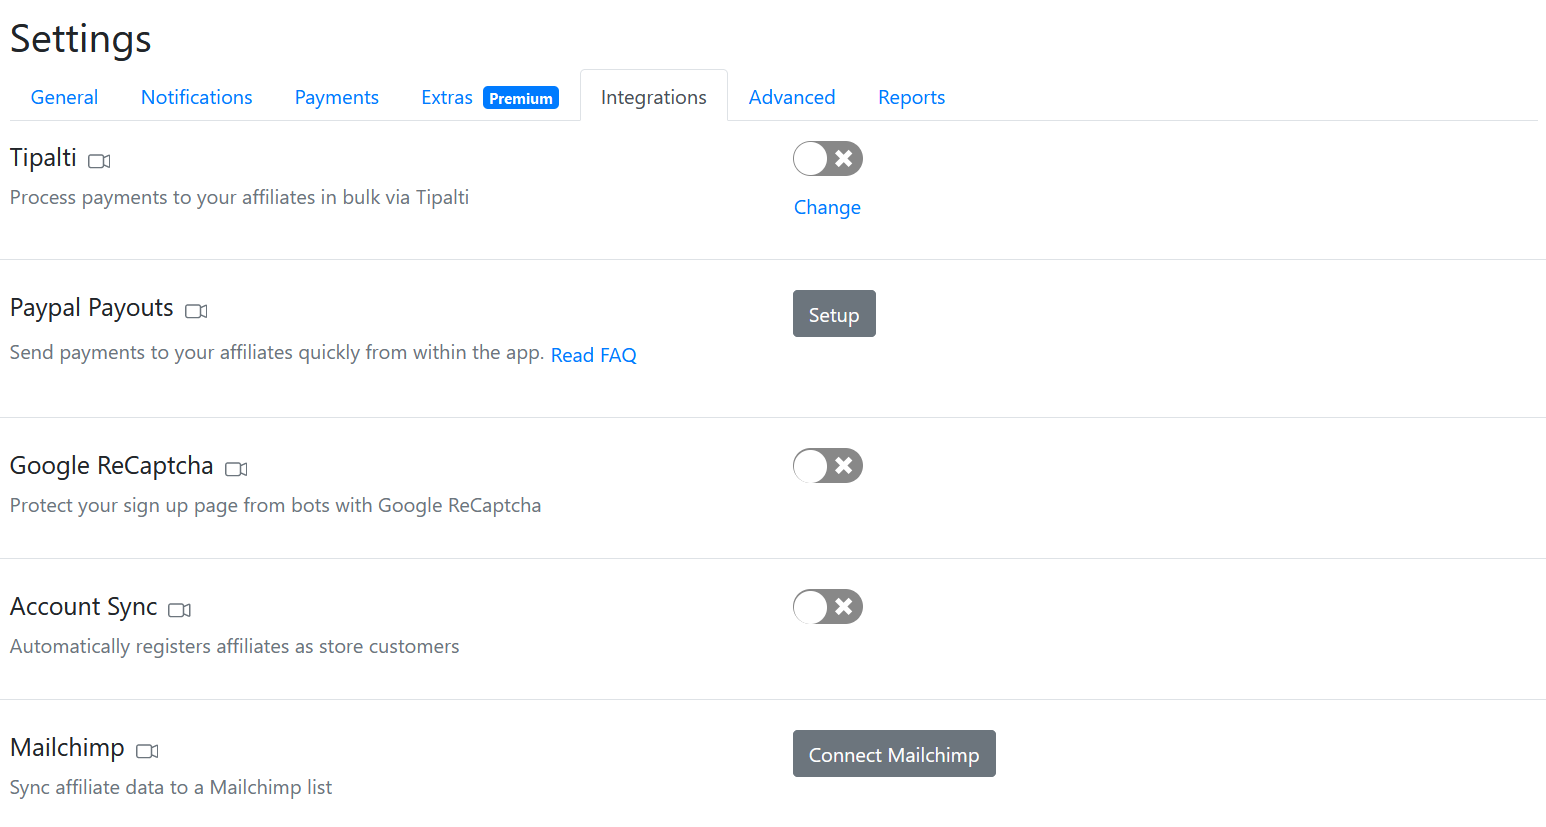This screenshot has height=827, width=1546.
Task: Enable the Google ReCaptcha toggle switch
Action: point(828,465)
